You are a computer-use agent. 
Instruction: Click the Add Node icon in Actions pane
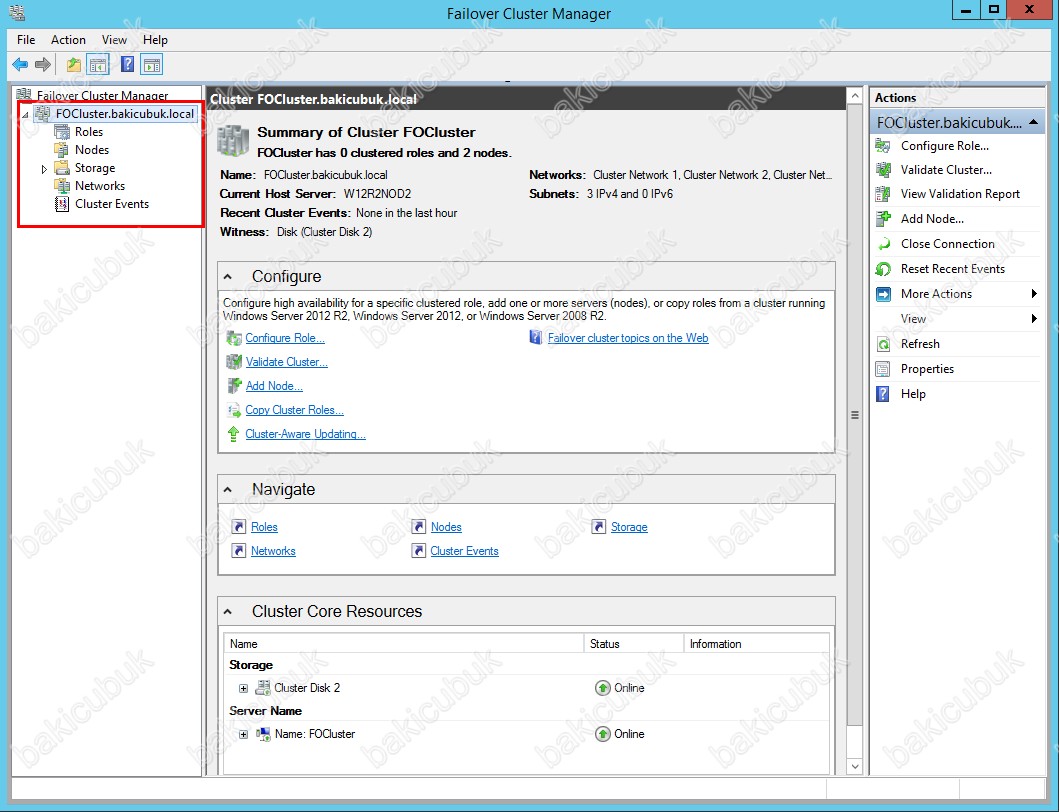[x=883, y=219]
